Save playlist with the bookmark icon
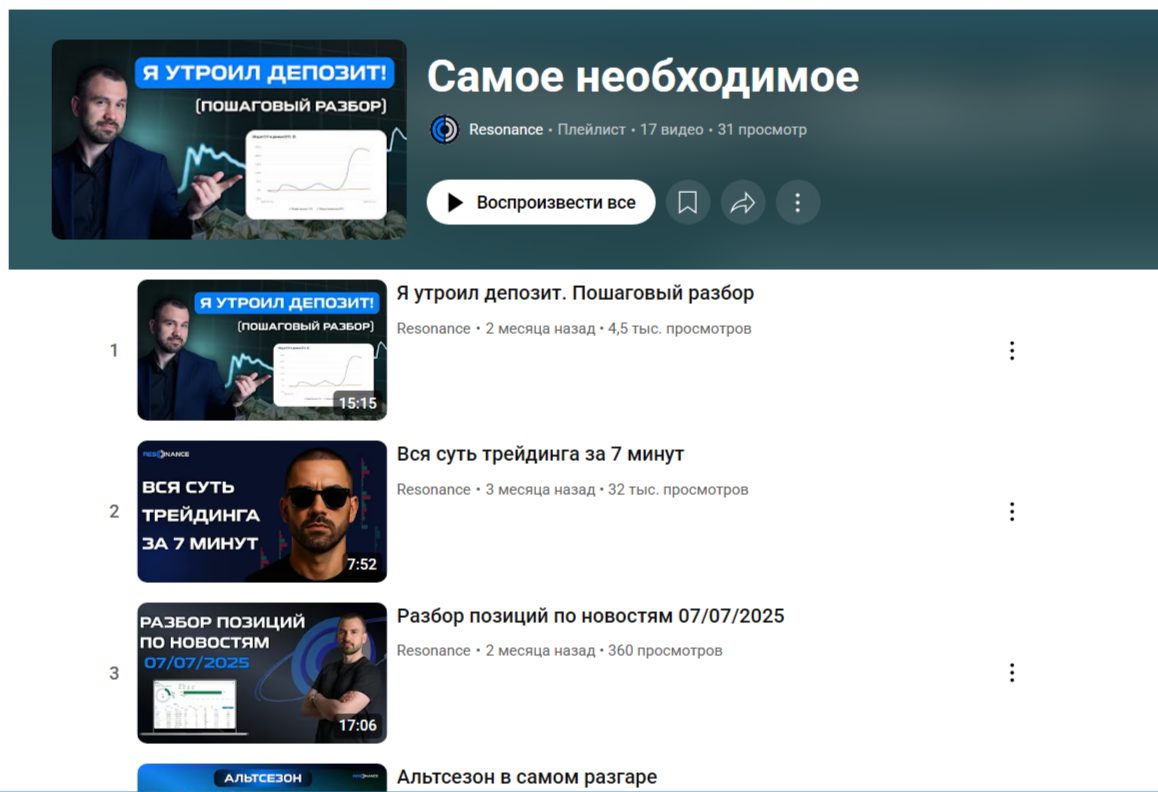Viewport: 1158px width, 792px height. pos(687,203)
